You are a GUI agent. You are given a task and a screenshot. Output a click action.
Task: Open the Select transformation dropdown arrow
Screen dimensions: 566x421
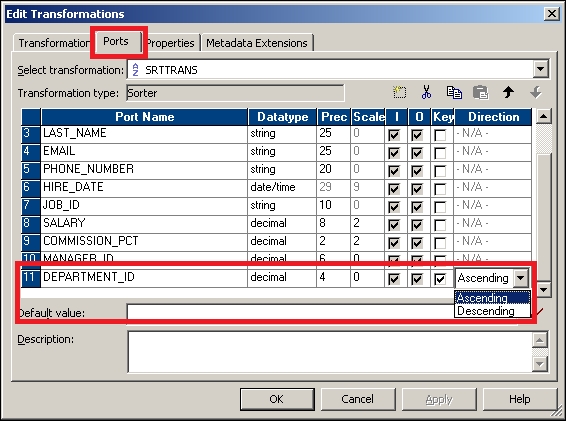click(540, 69)
